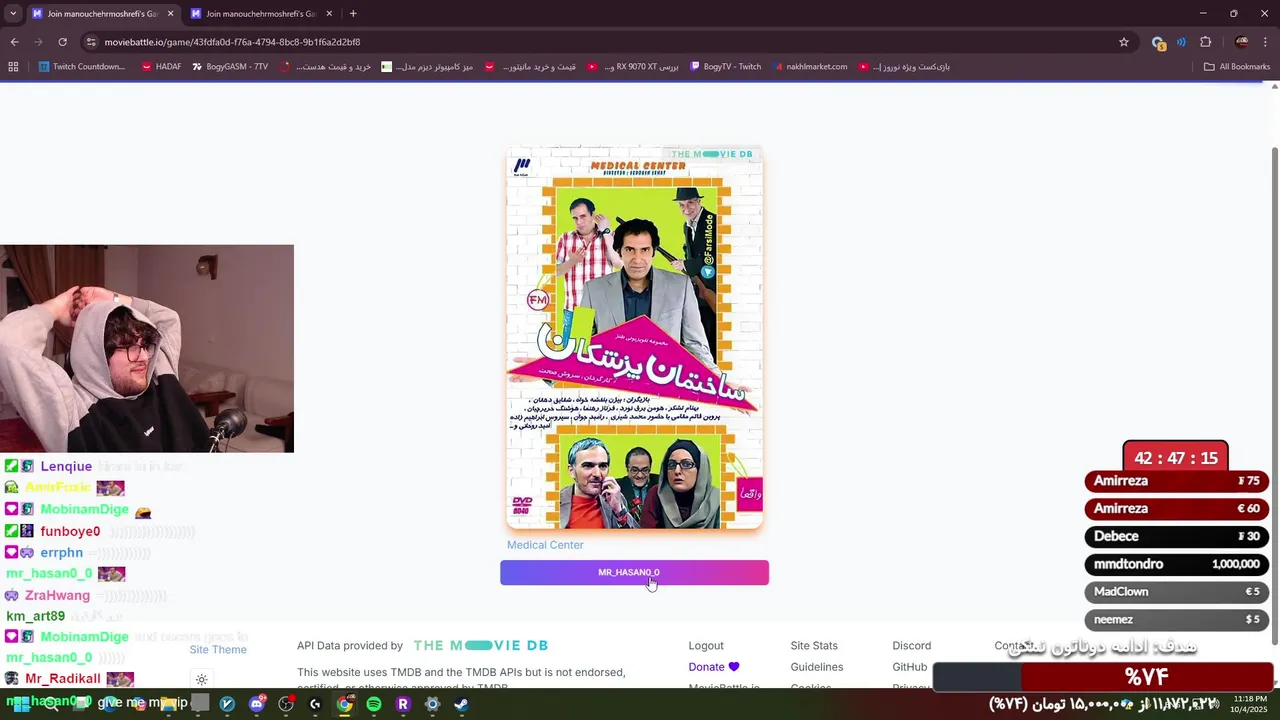Click the Medical Center title link
Viewport: 1280px width, 720px height.
click(545, 545)
